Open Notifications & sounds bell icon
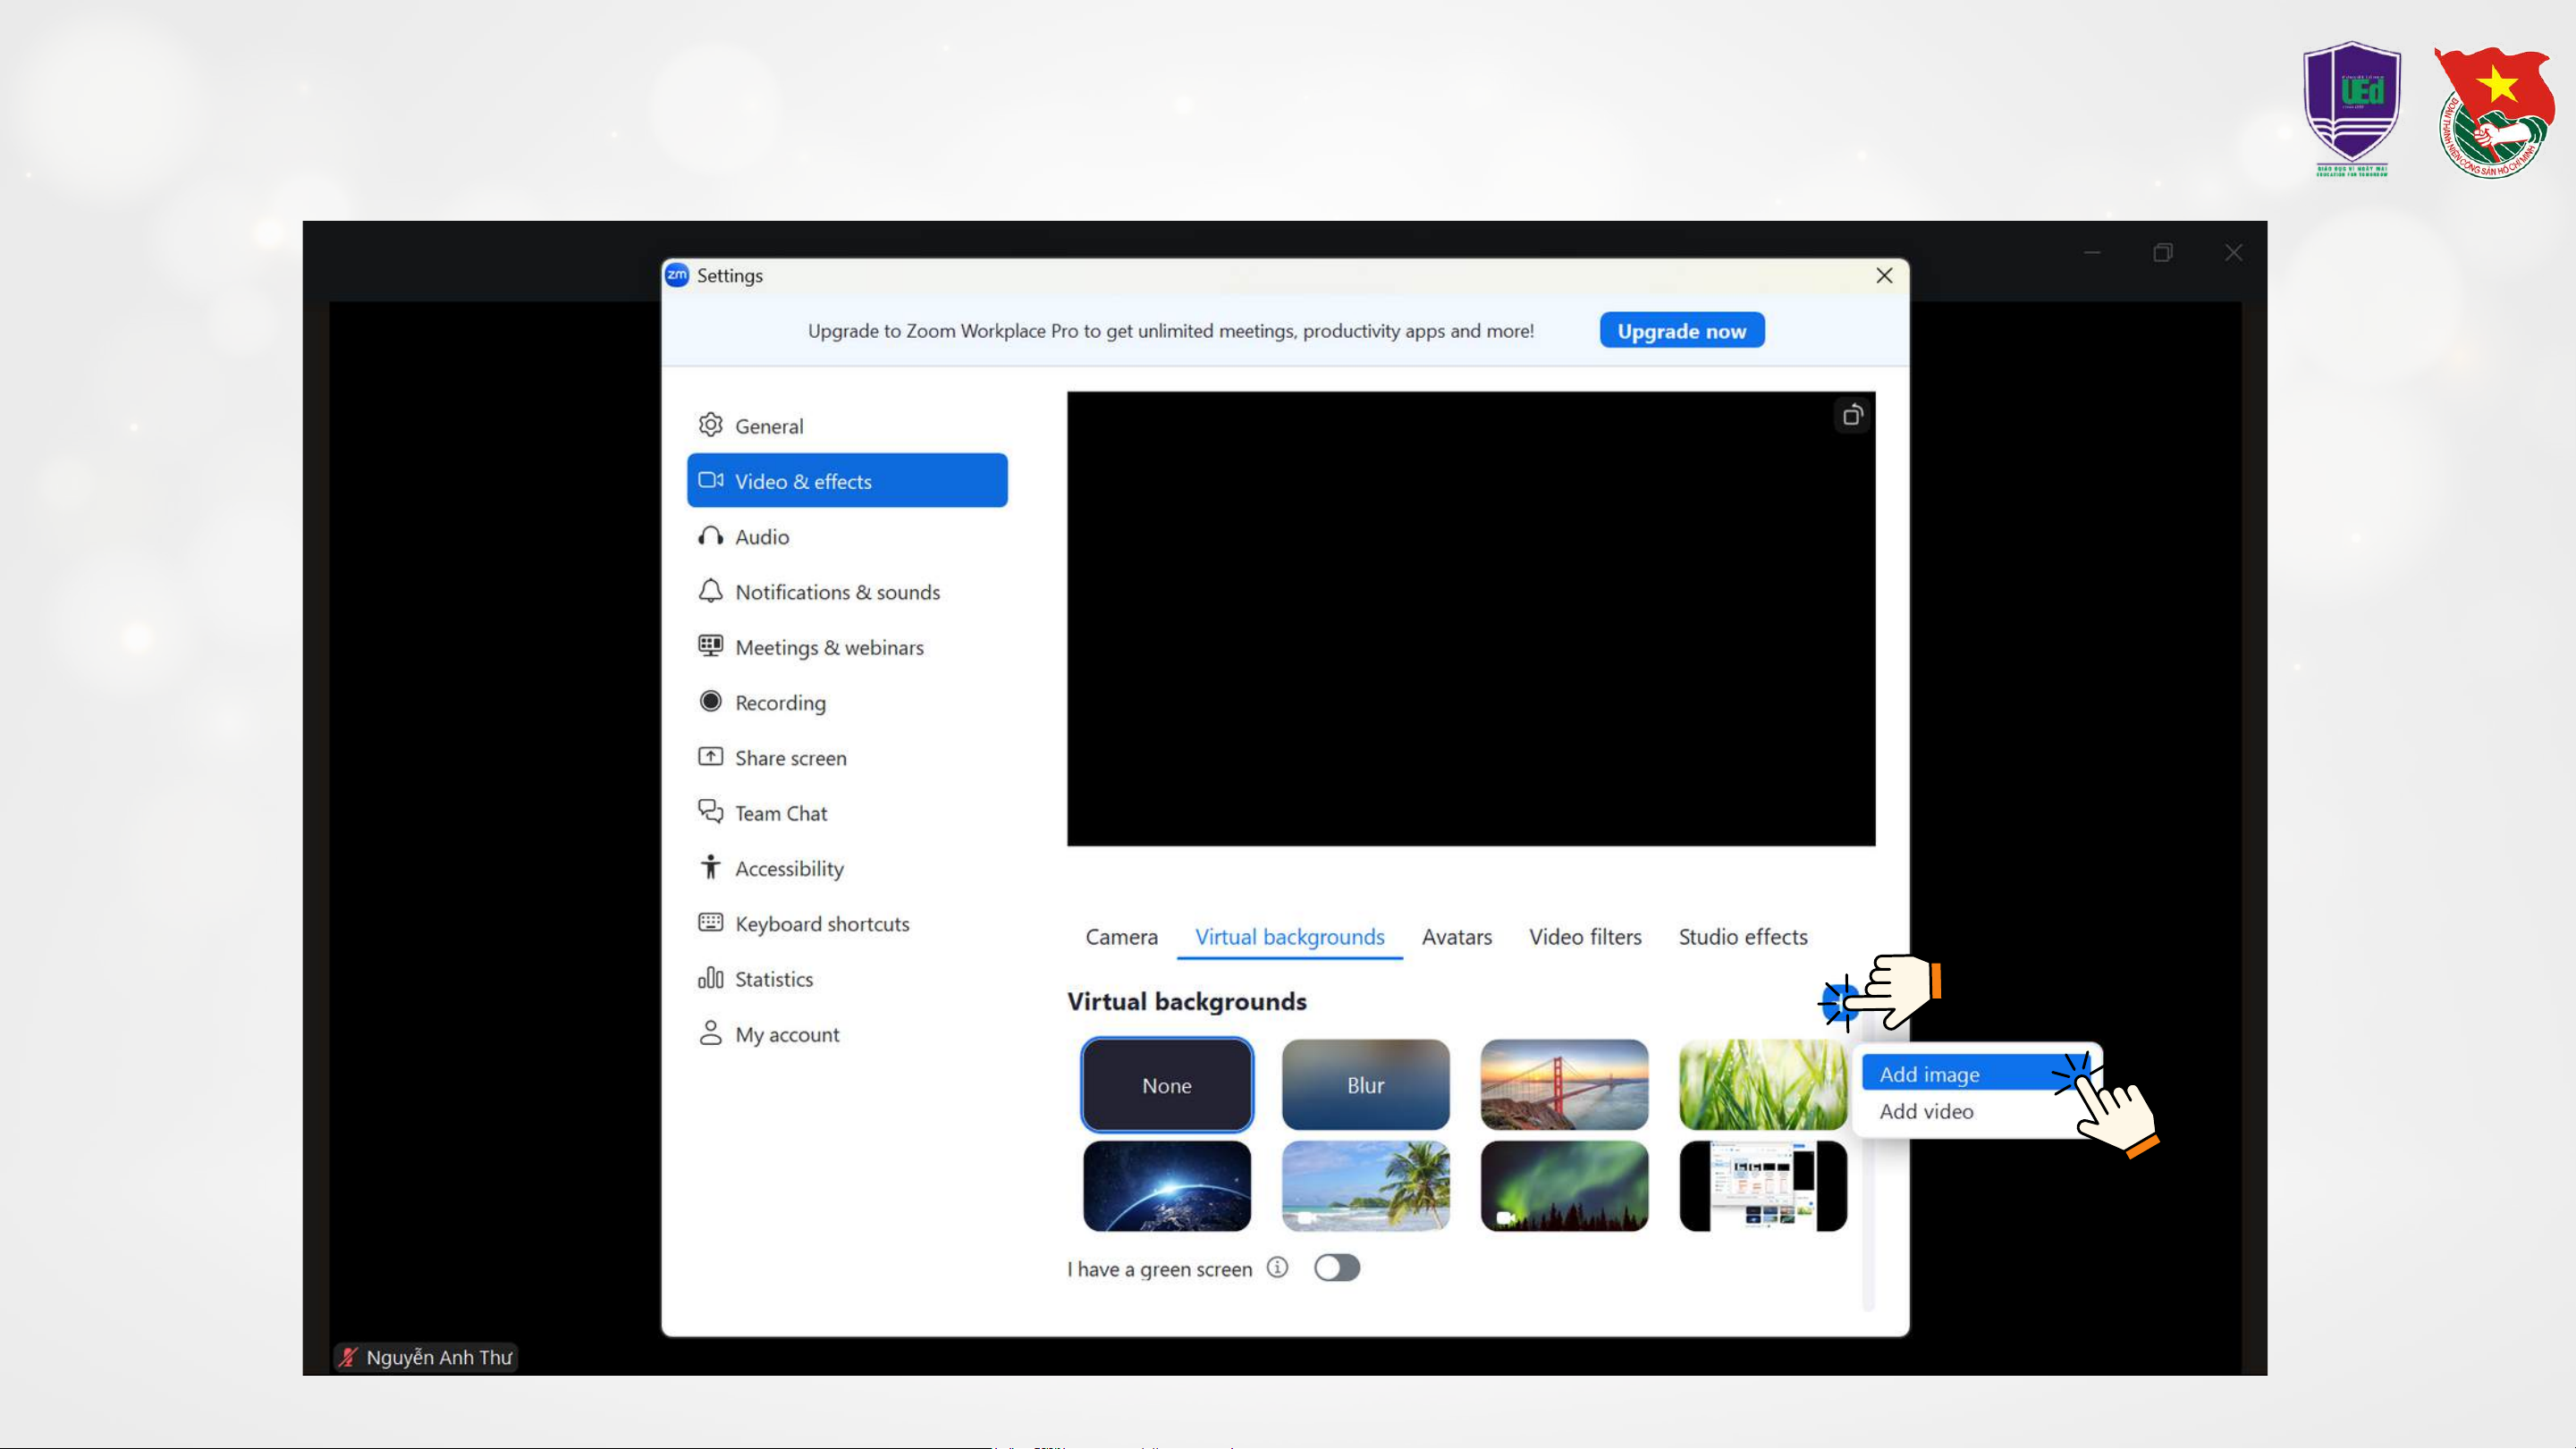Image resolution: width=2576 pixels, height=1449 pixels. click(710, 591)
